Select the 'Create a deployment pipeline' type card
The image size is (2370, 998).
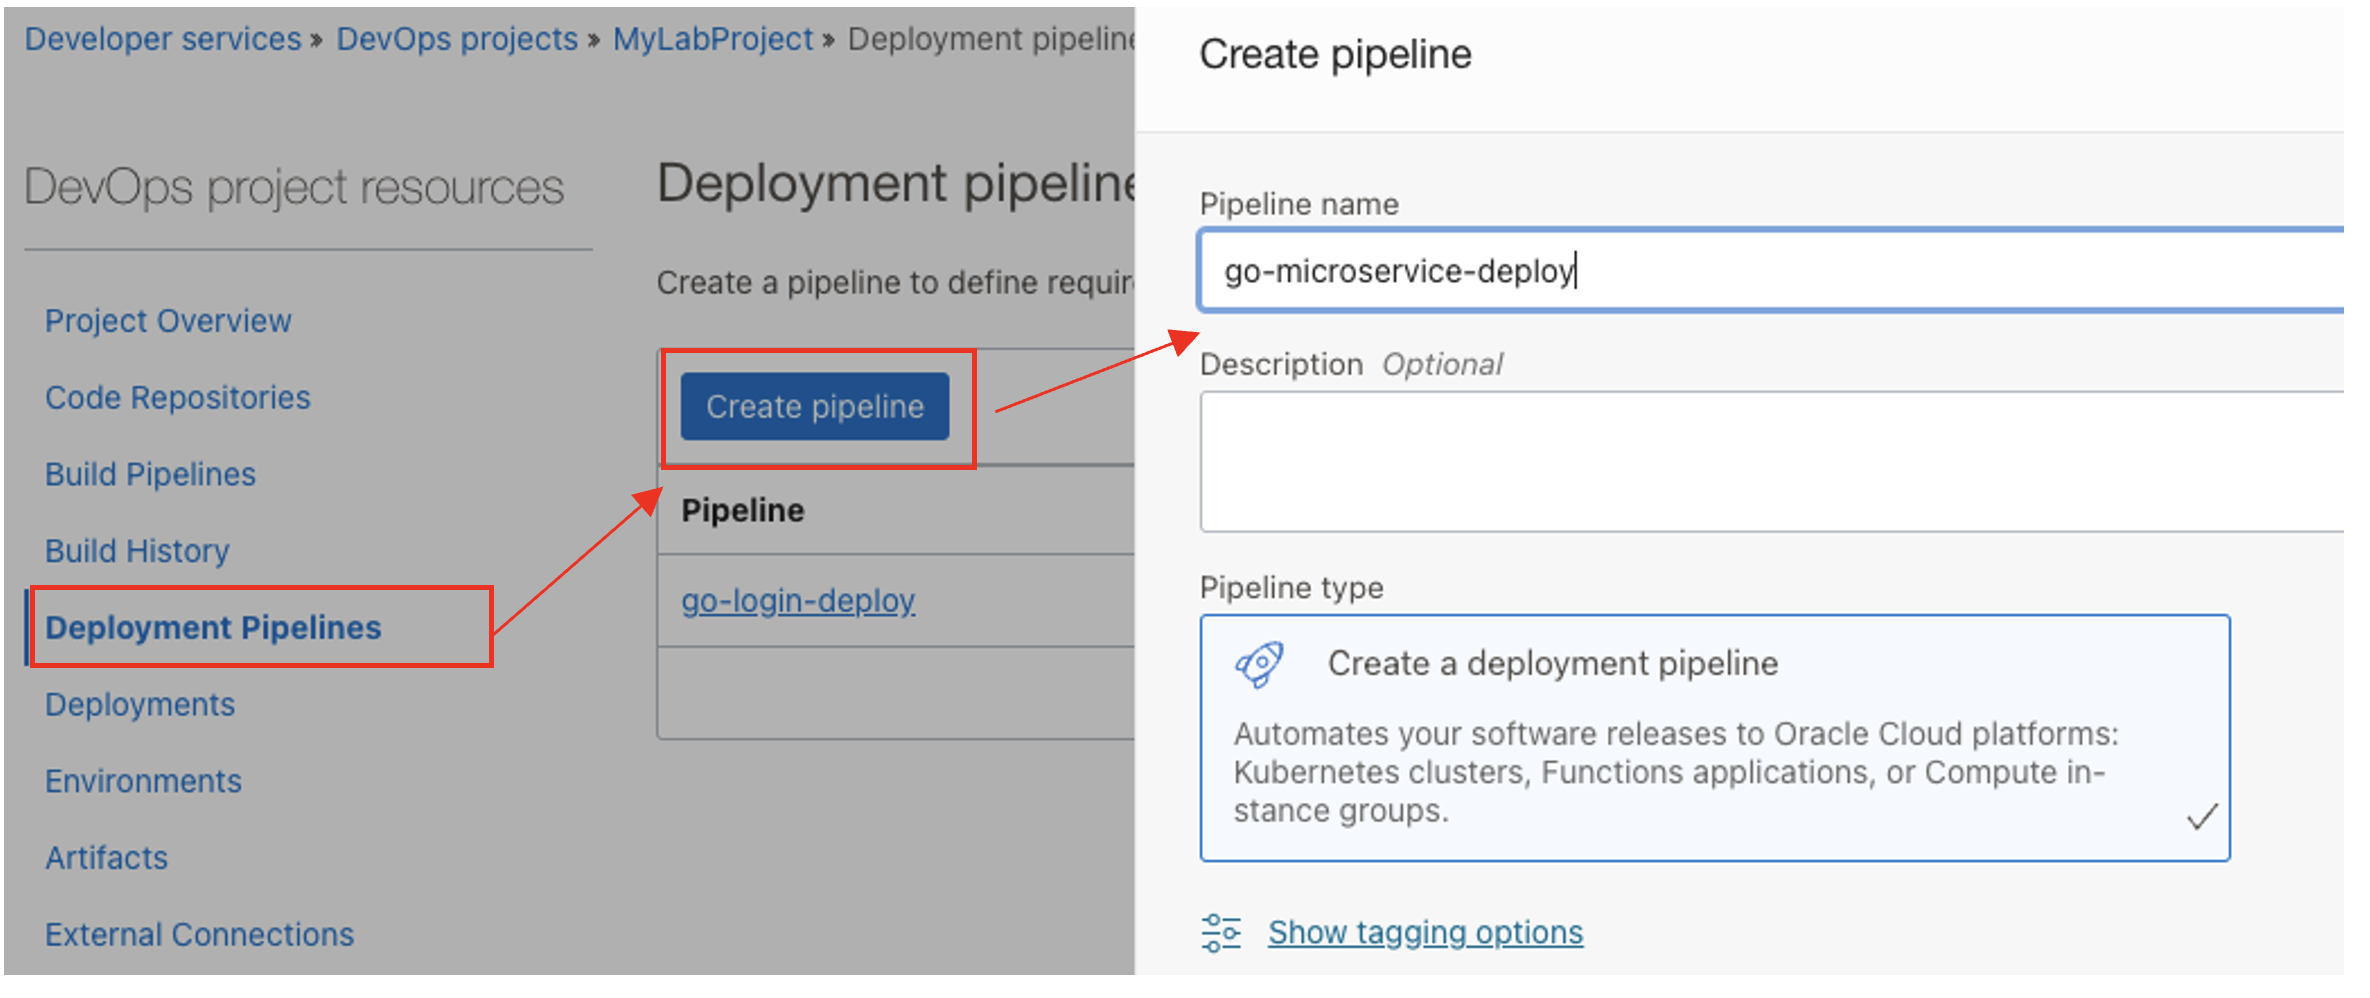(x=1714, y=735)
